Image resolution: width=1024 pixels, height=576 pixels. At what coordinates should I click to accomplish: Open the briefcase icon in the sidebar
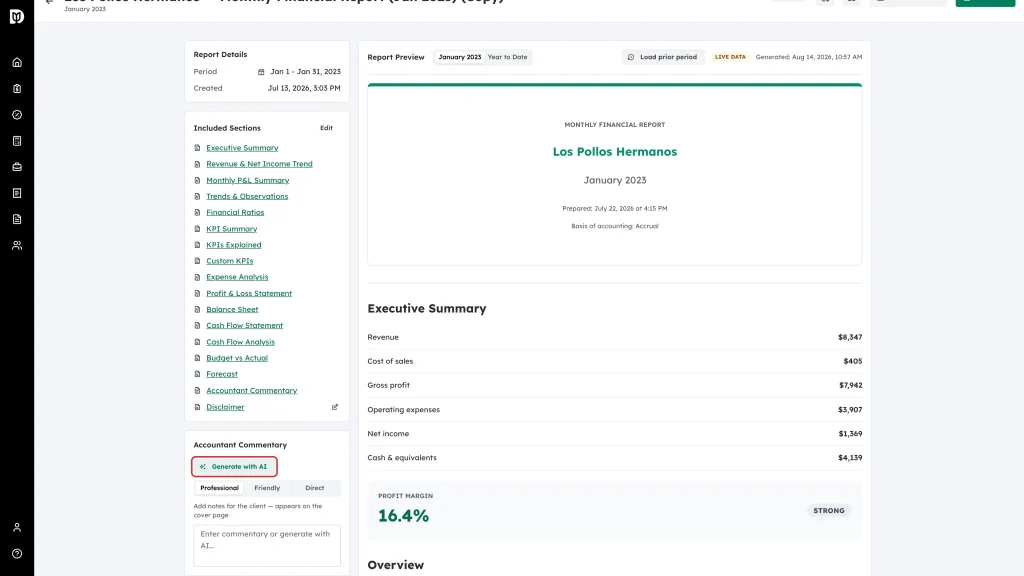(x=17, y=167)
